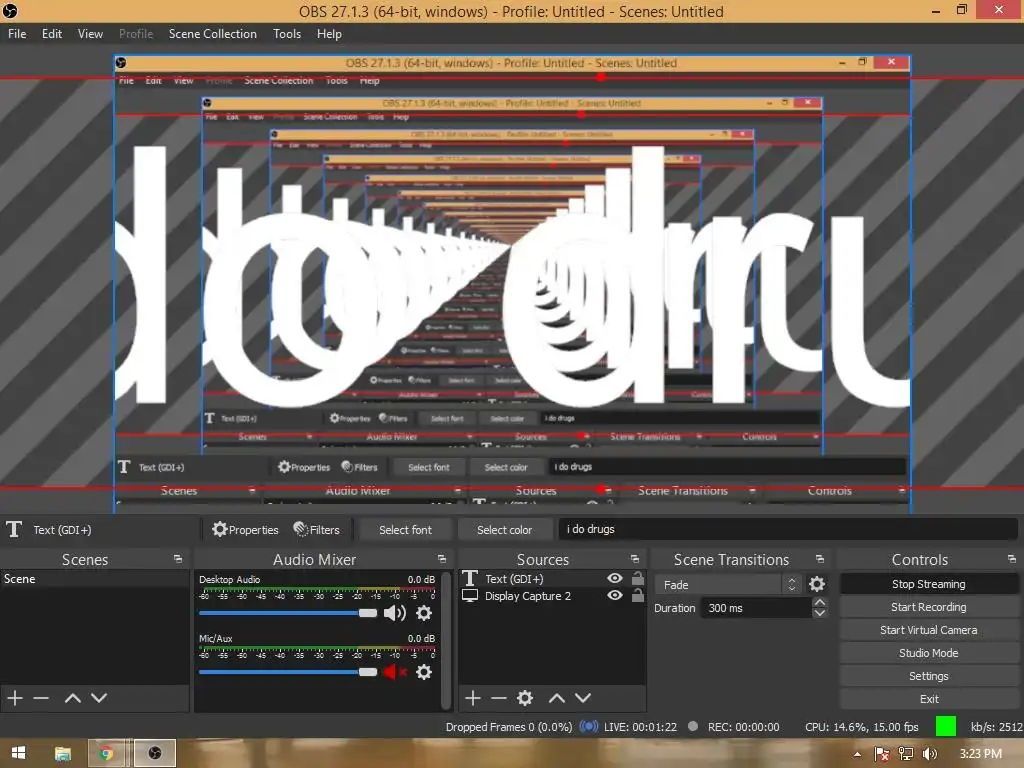Click the Audio Mixer vertical scrollbar

tap(446, 640)
